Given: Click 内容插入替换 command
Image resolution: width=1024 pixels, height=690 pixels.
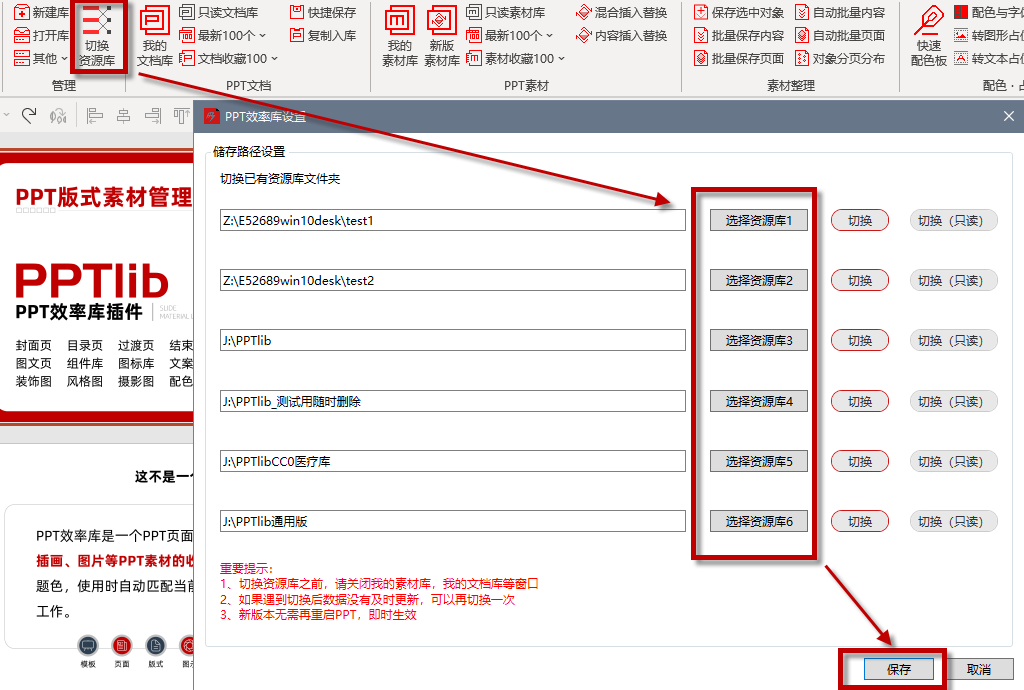Looking at the screenshot, I should [622, 35].
